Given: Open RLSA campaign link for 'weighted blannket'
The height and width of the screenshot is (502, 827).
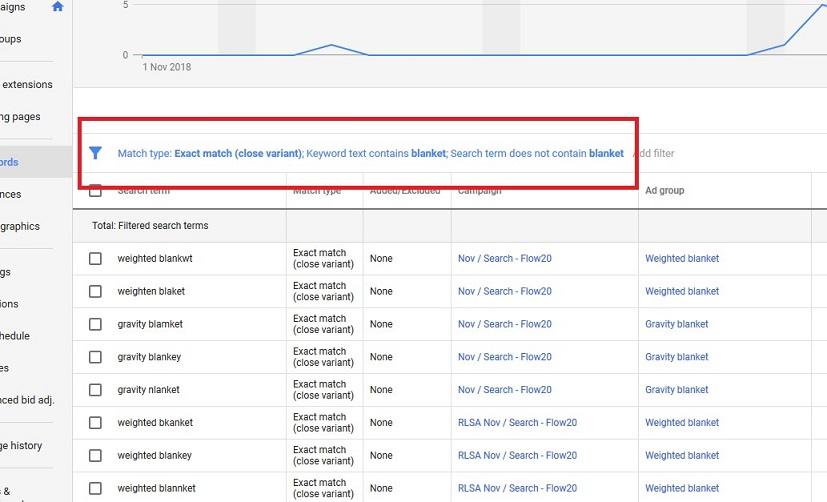Looking at the screenshot, I should (x=517, y=488).
